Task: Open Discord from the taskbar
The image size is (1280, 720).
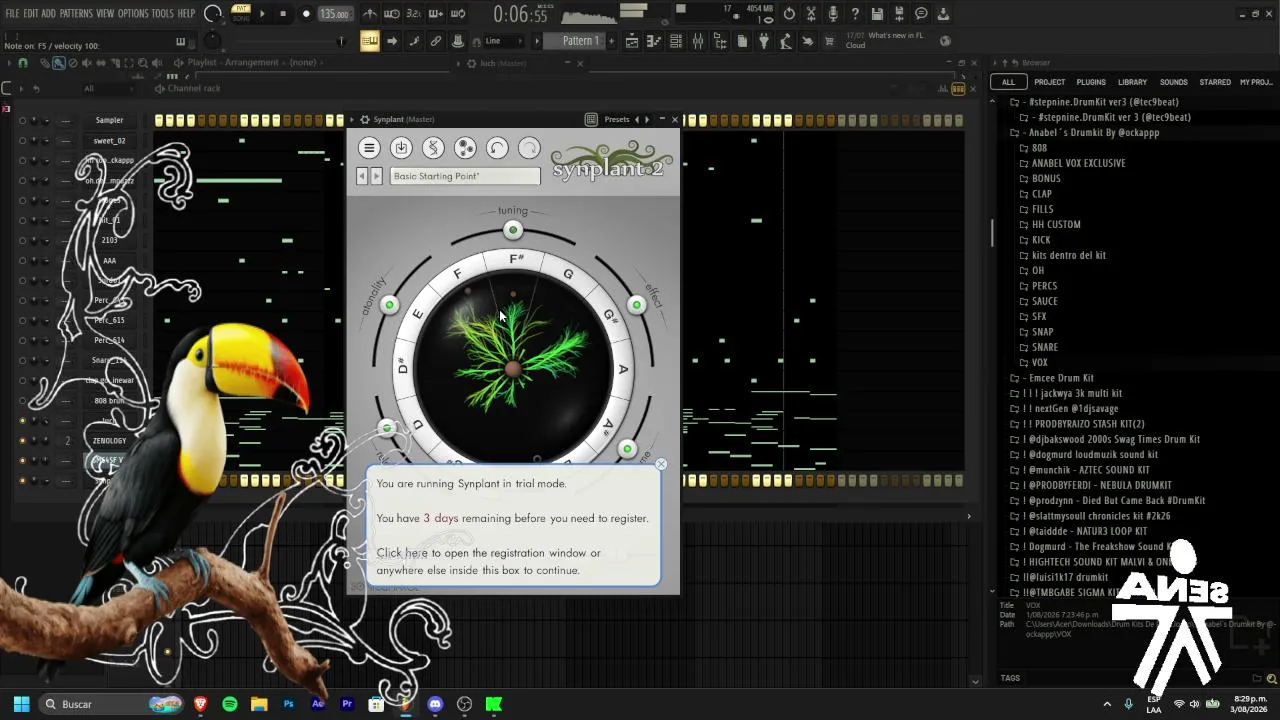Action: click(x=435, y=704)
